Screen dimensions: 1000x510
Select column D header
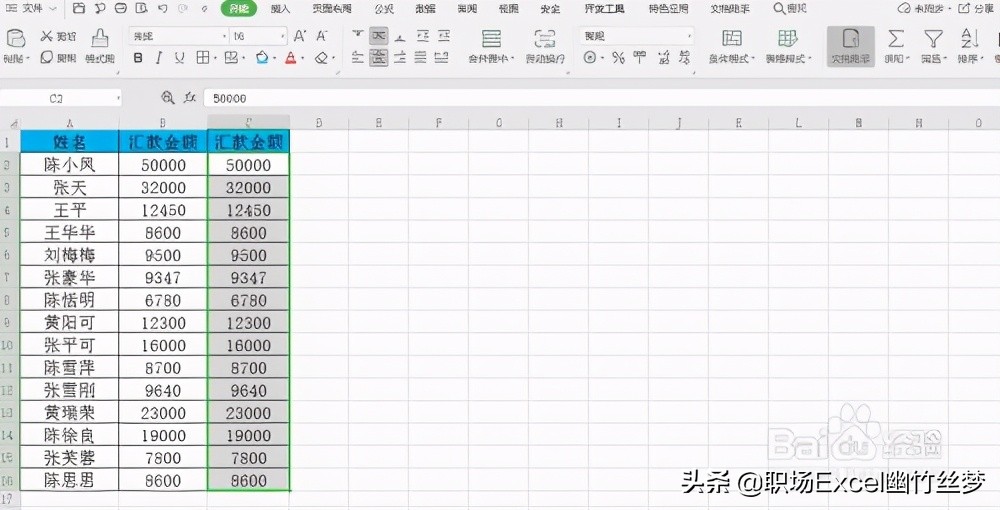(318, 122)
